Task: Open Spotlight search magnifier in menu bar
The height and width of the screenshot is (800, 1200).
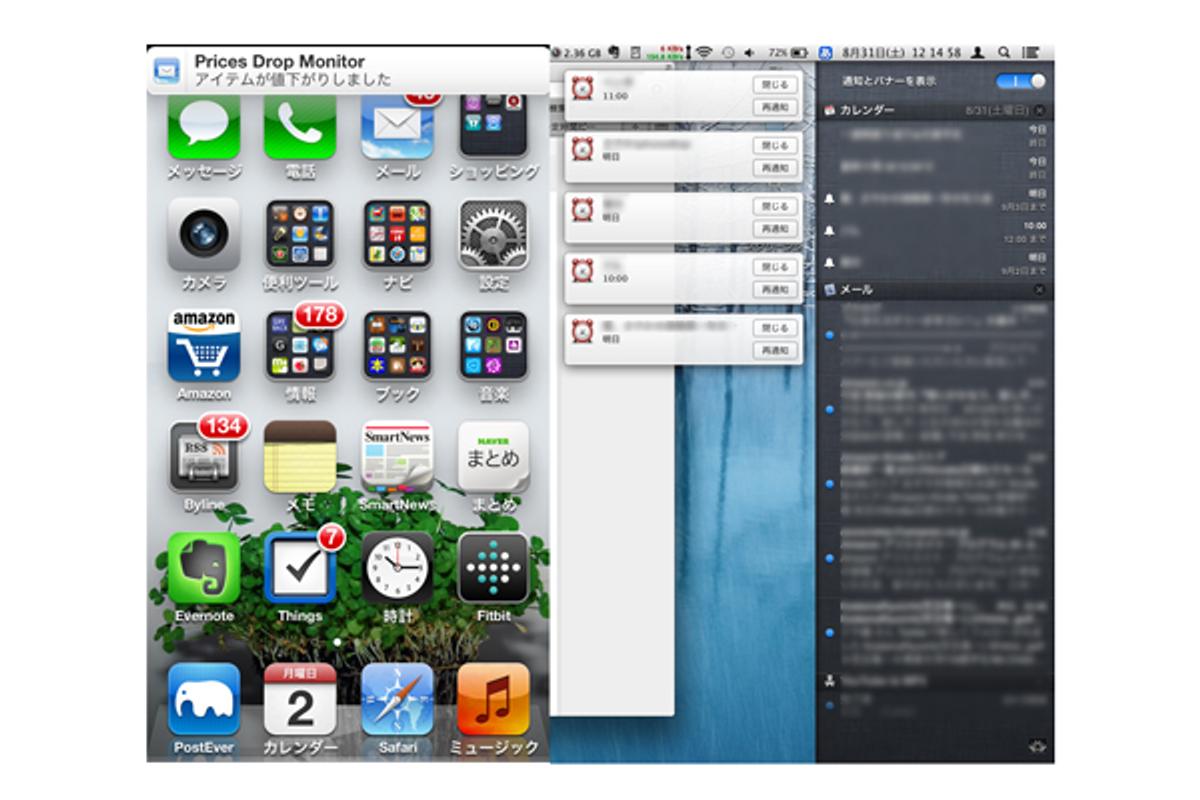Action: click(1004, 52)
